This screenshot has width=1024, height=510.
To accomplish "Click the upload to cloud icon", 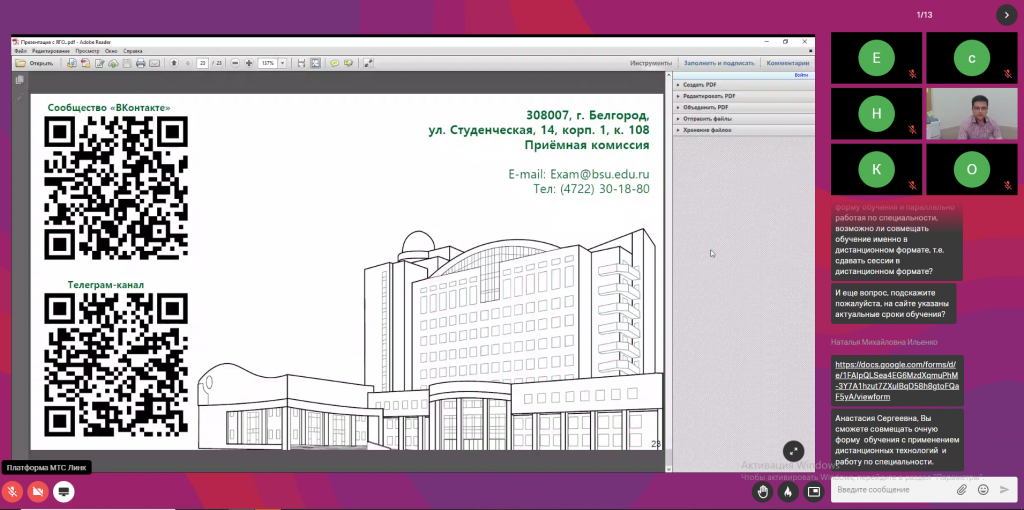I will 113,63.
